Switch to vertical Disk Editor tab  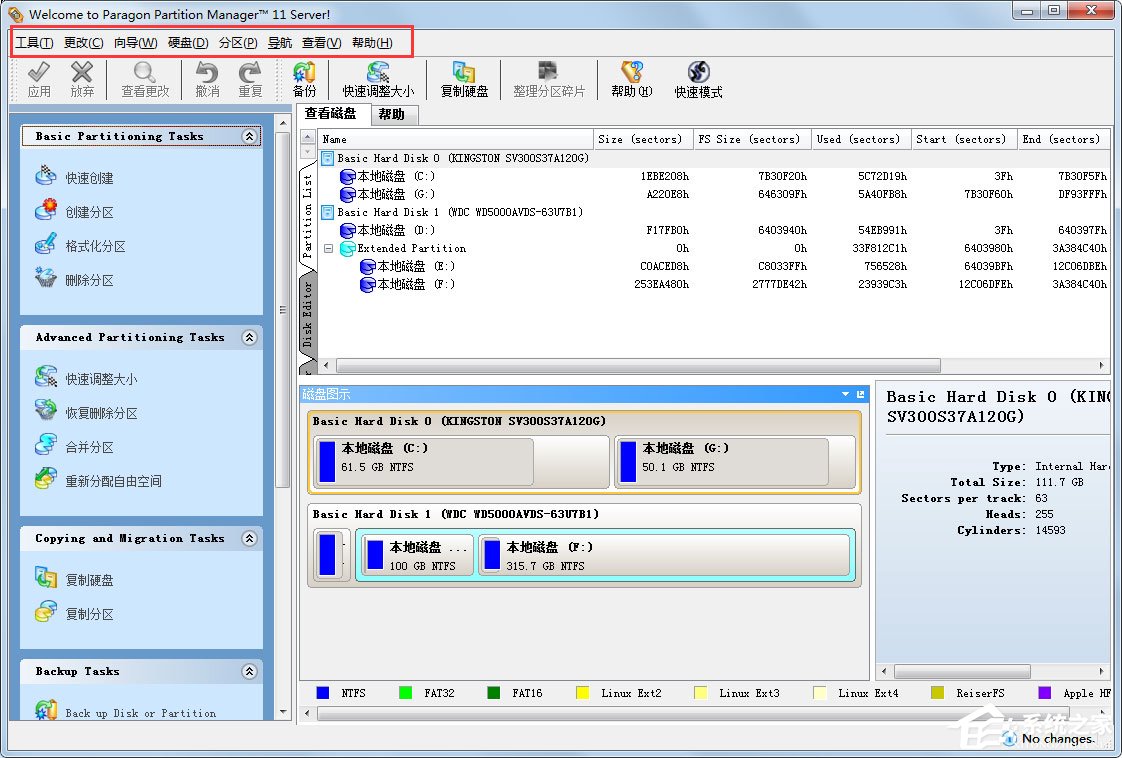click(308, 315)
